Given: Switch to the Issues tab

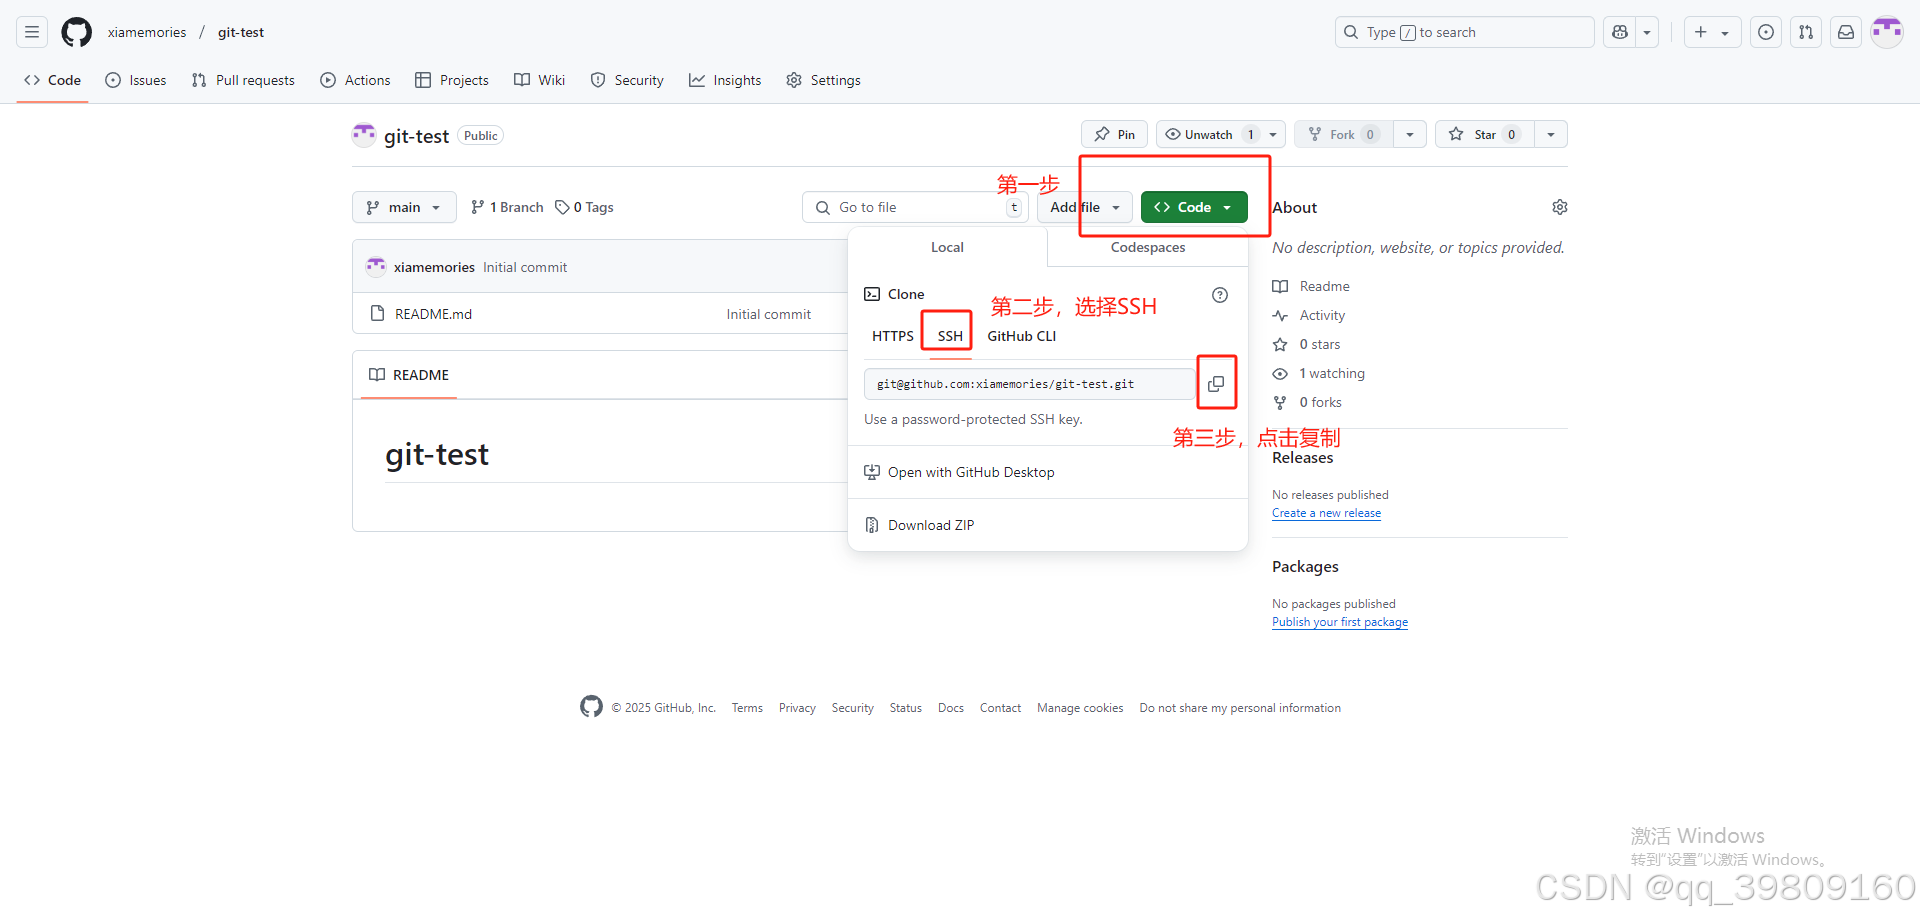Looking at the screenshot, I should pos(136,80).
